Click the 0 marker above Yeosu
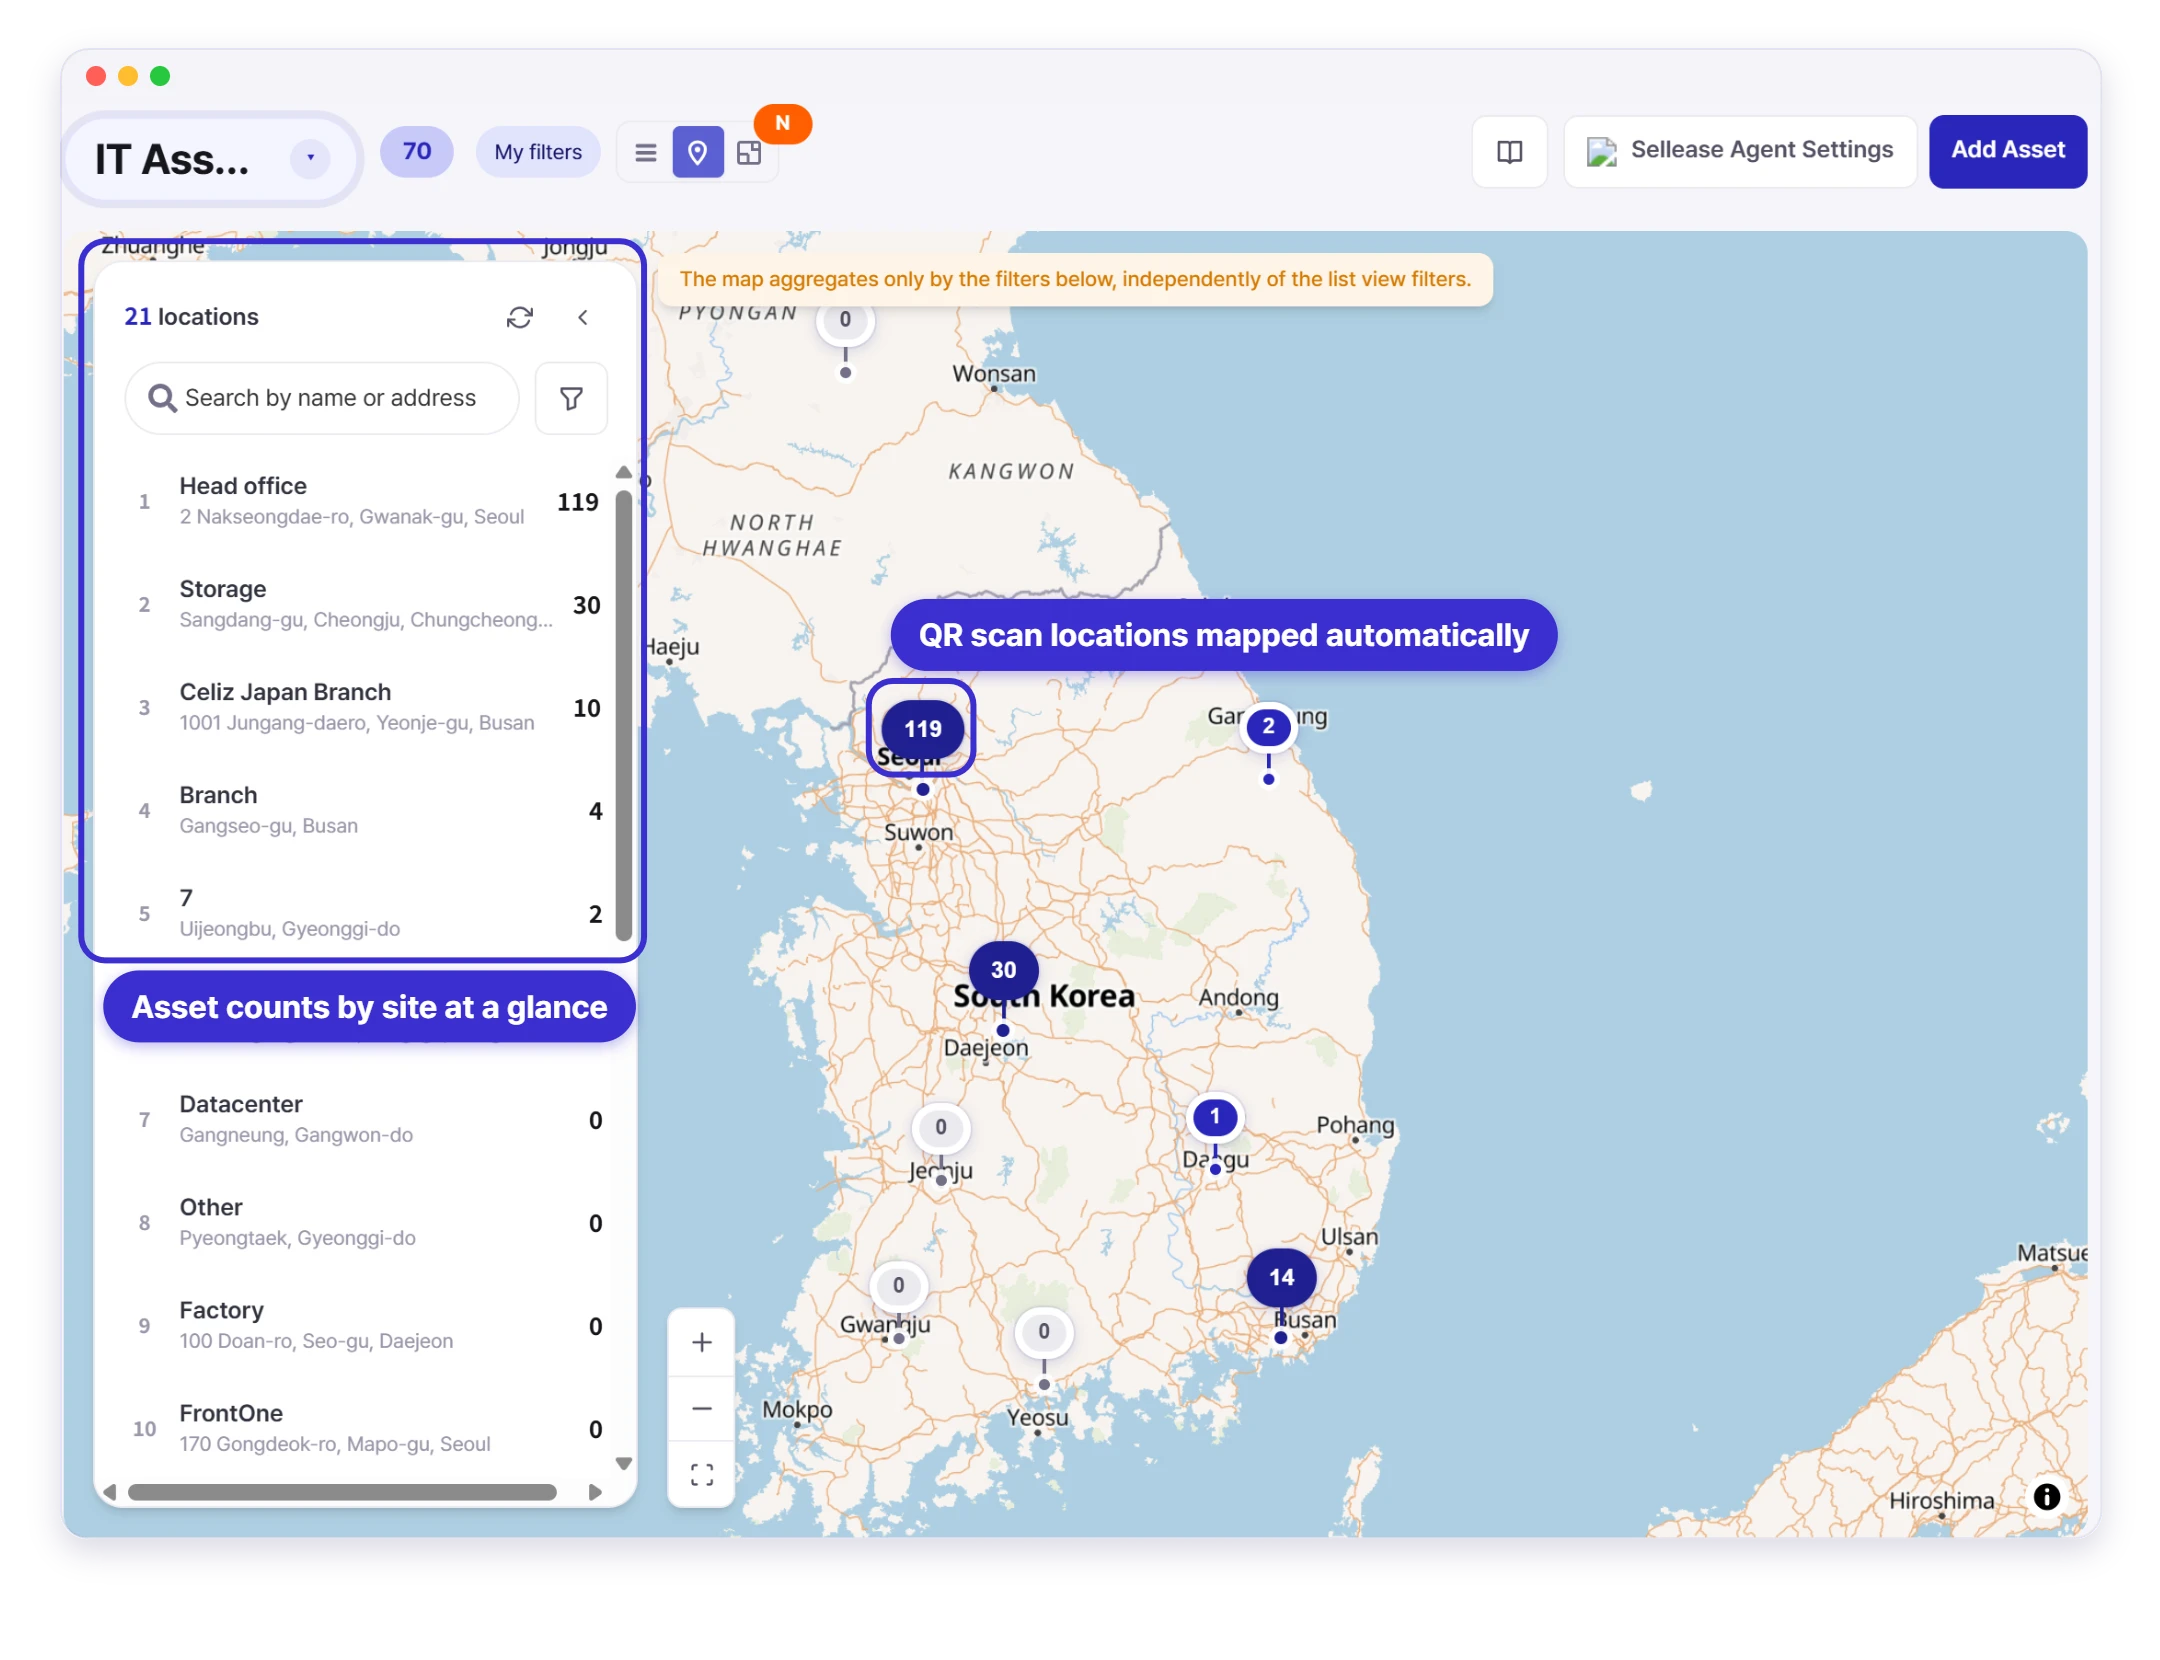Viewport: 2160px width, 1660px height. [1043, 1331]
